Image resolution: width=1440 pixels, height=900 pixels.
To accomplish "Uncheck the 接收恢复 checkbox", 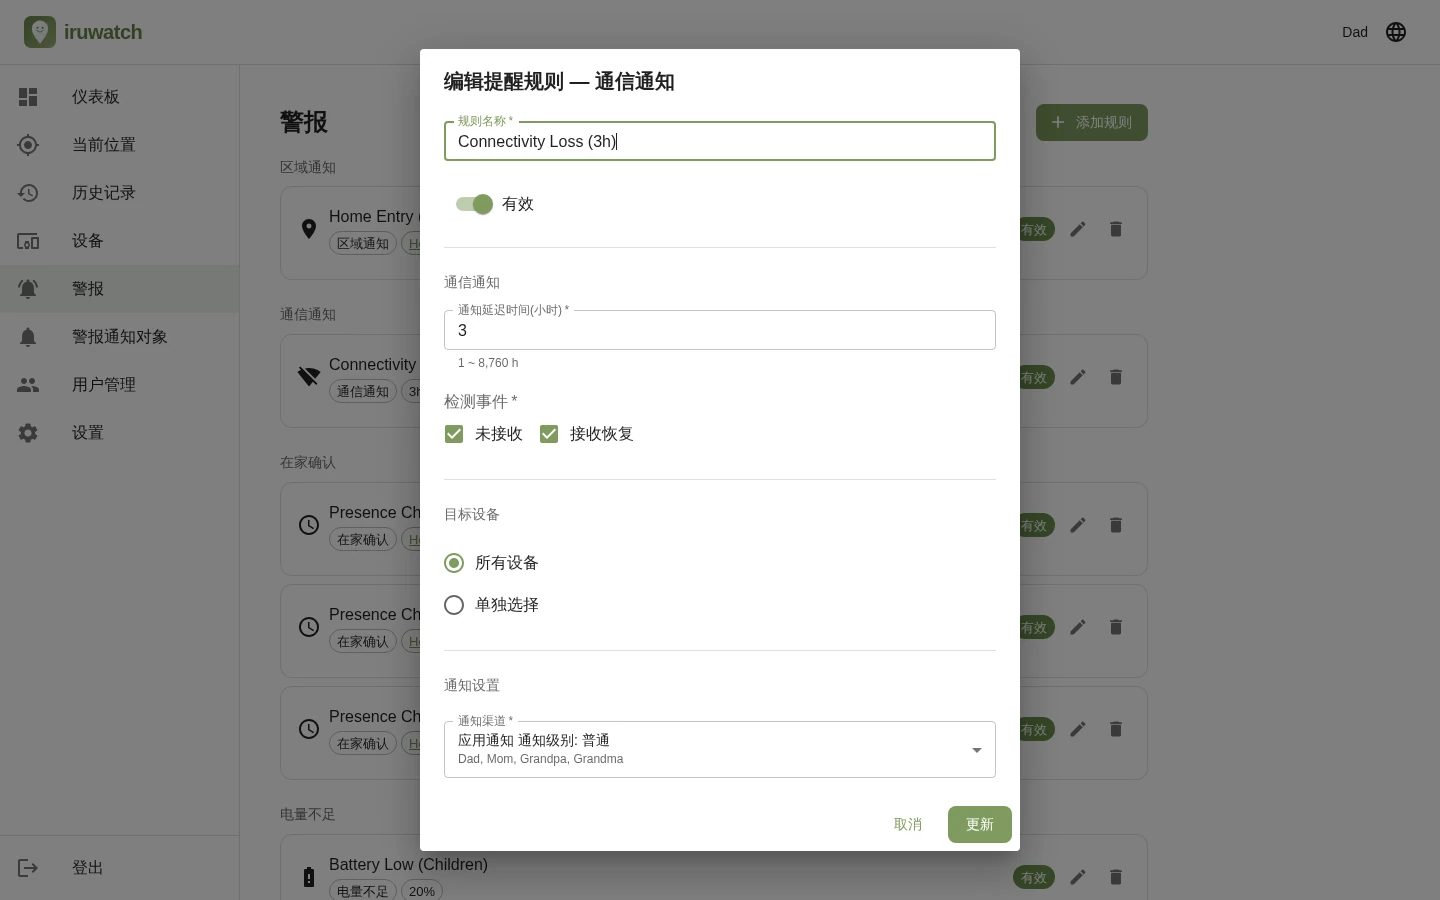I will pyautogui.click(x=549, y=434).
